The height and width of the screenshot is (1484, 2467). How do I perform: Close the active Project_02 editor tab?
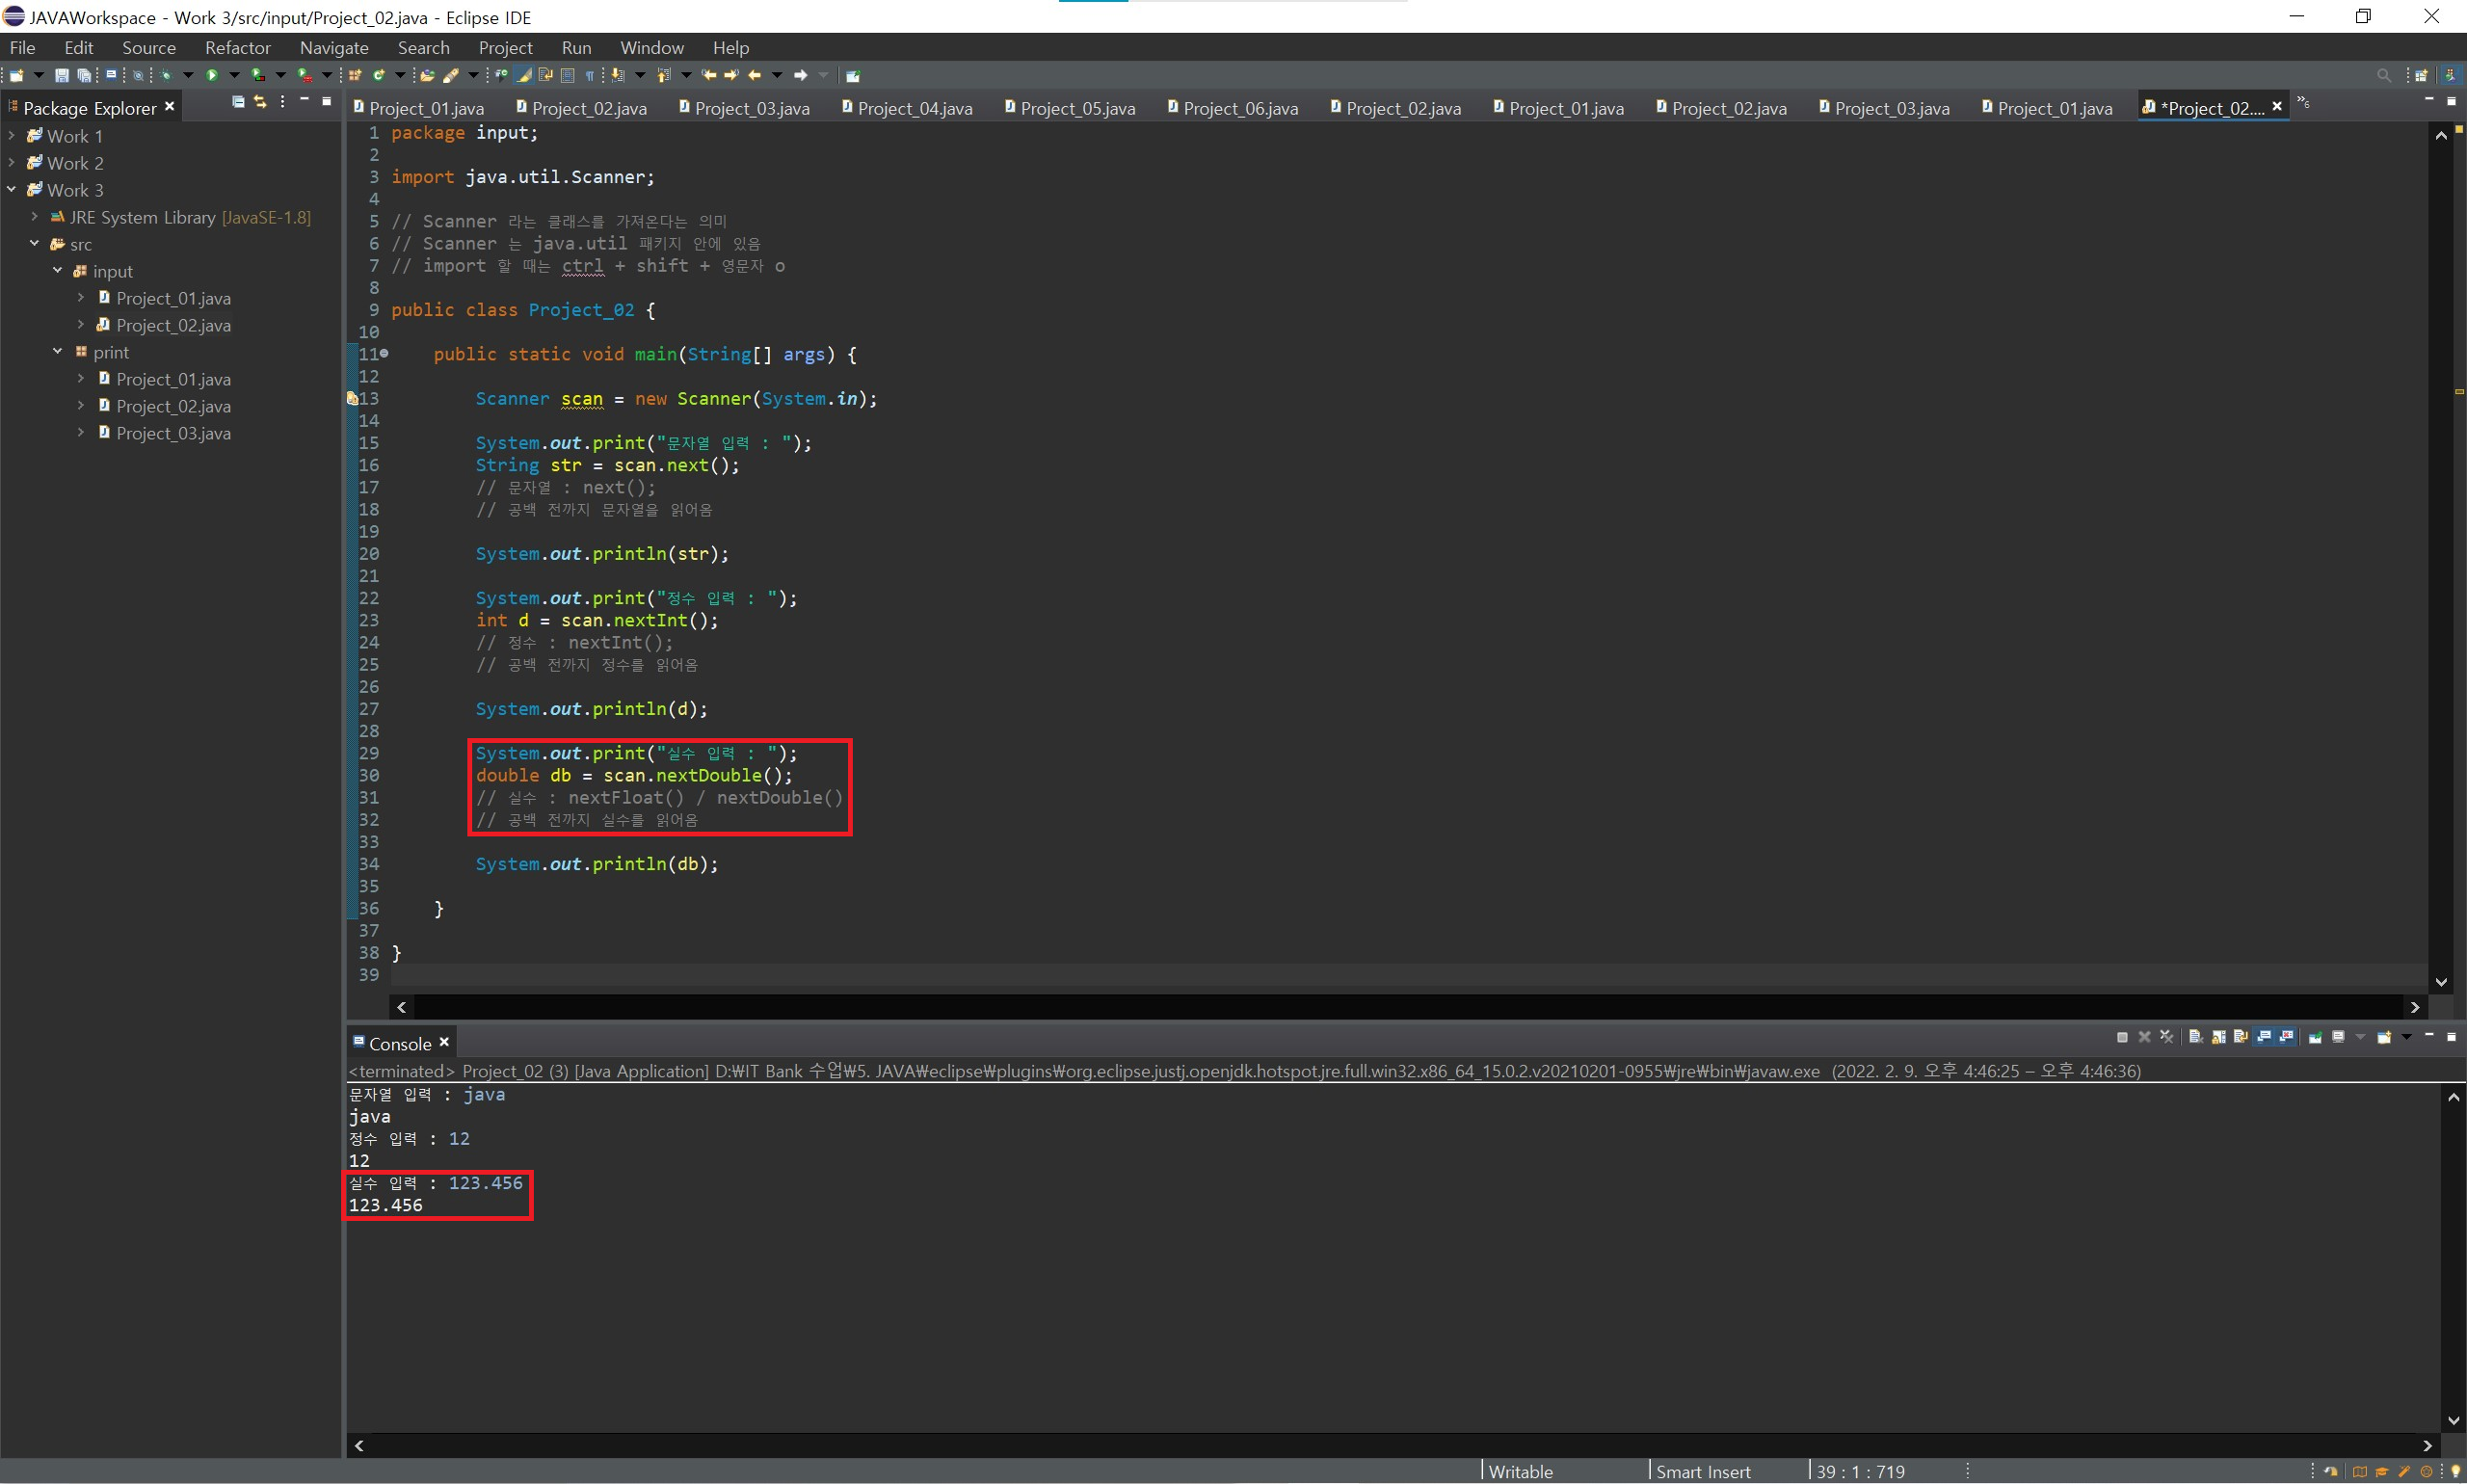pyautogui.click(x=2277, y=106)
